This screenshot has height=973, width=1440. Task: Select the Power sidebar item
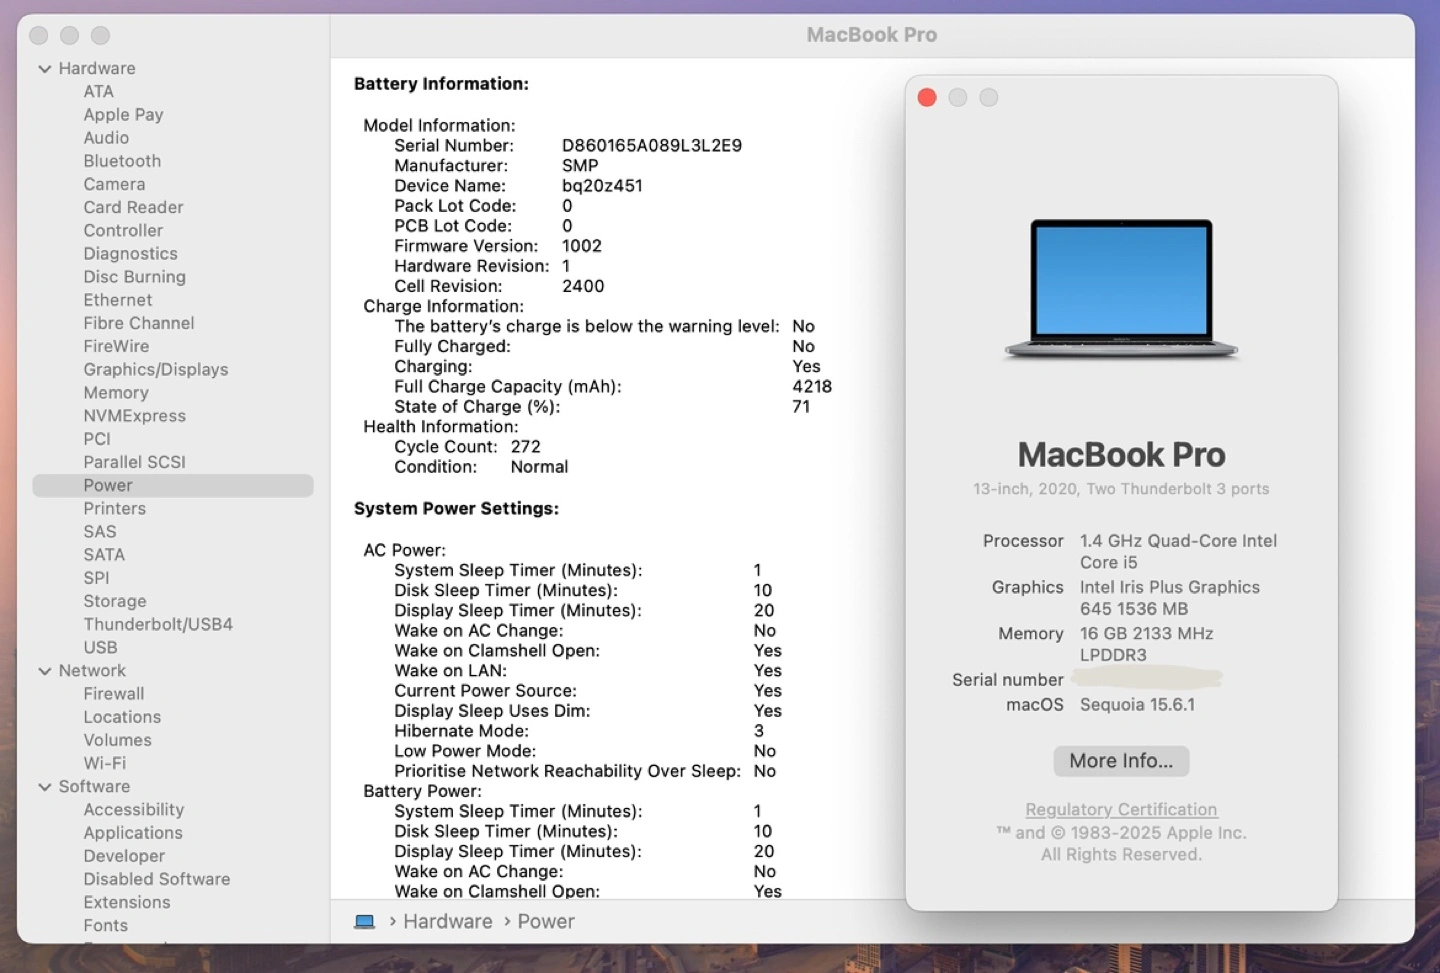[108, 485]
